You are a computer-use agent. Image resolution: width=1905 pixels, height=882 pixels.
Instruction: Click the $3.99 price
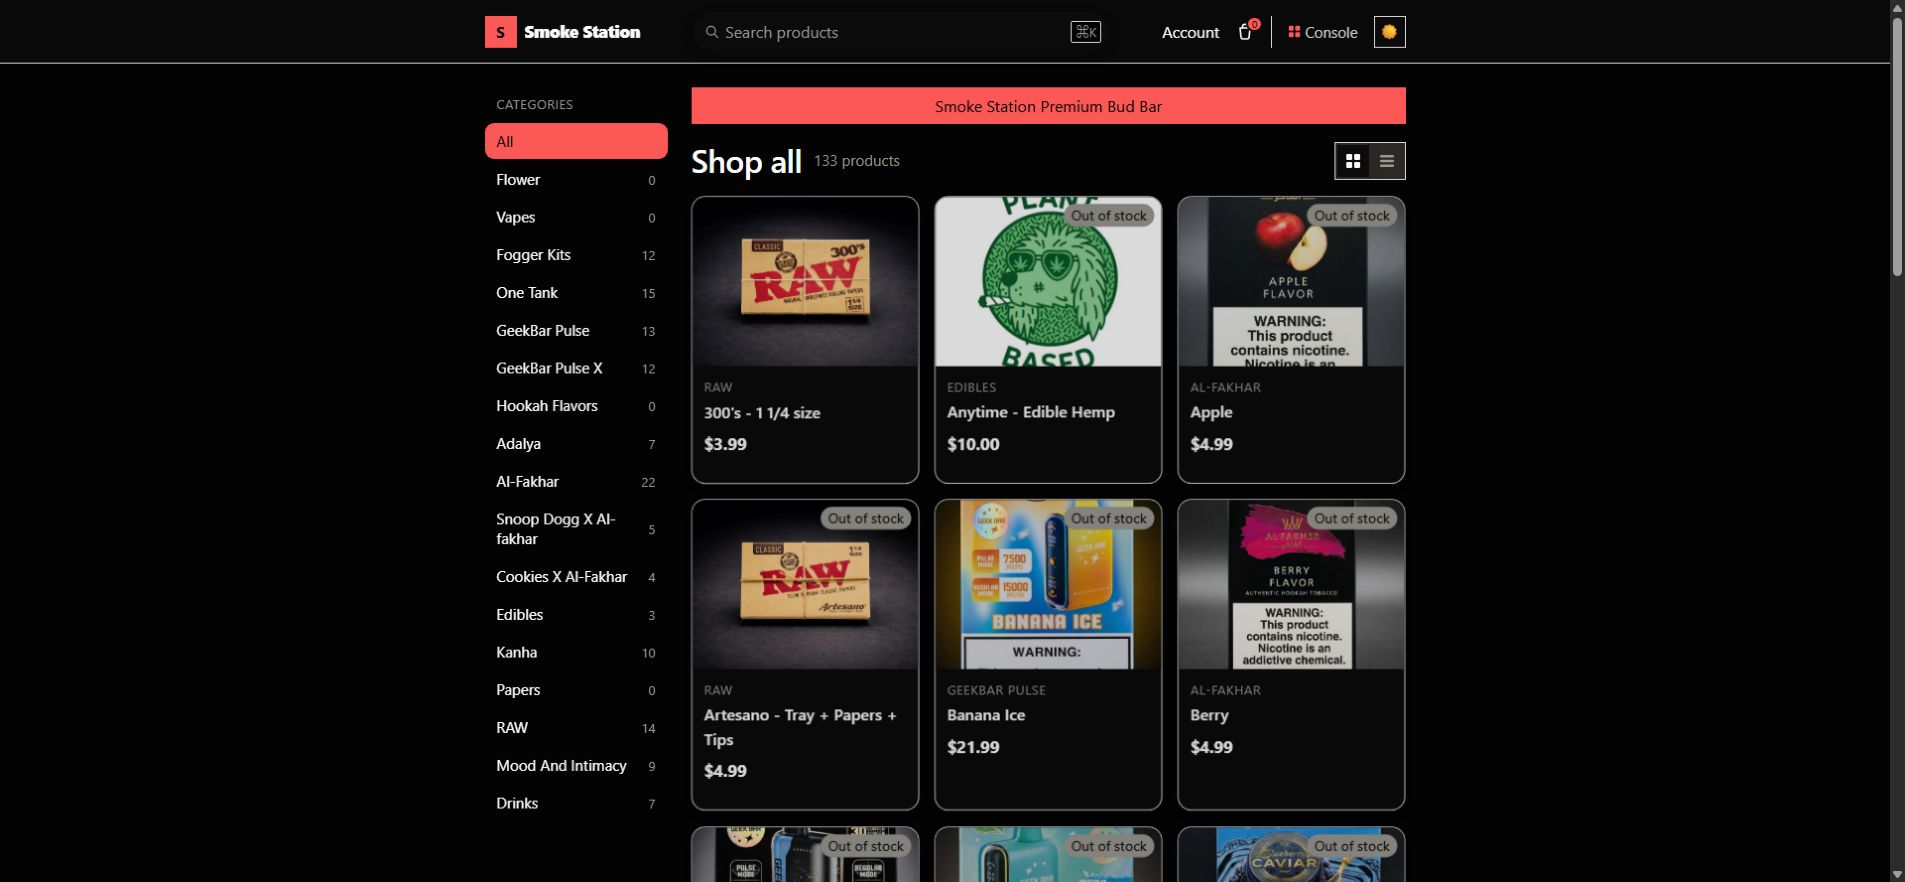(725, 444)
